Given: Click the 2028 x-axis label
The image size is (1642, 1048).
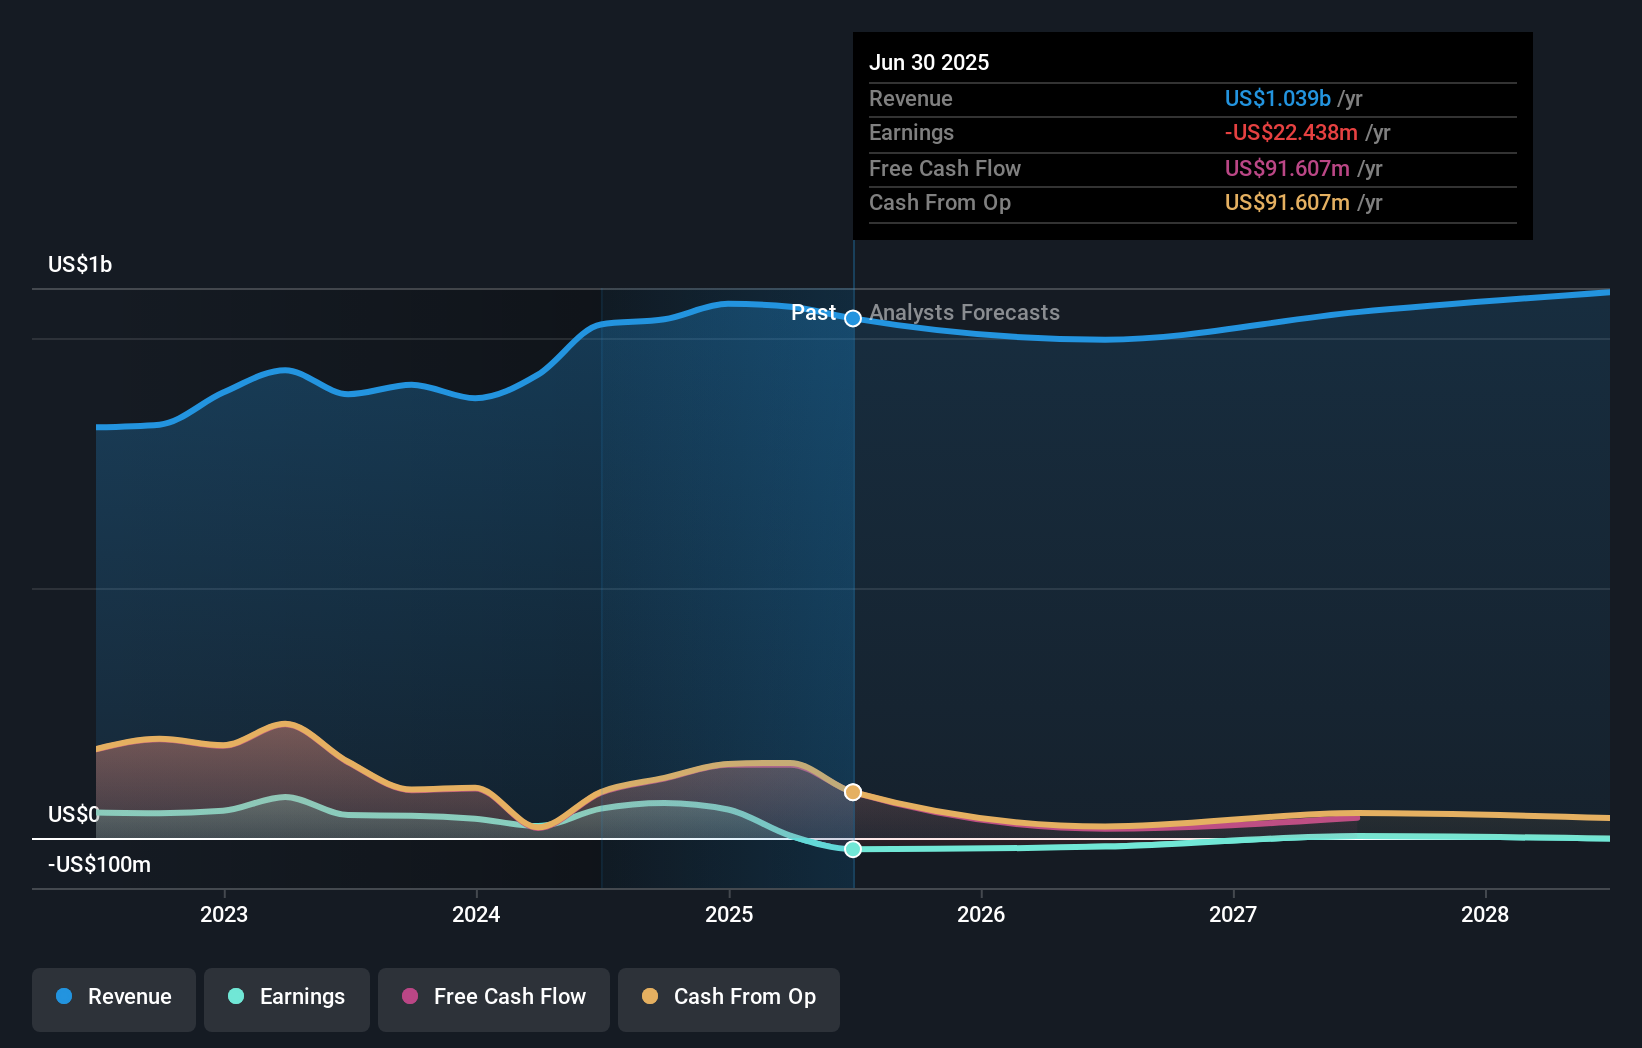Looking at the screenshot, I should (x=1485, y=914).
